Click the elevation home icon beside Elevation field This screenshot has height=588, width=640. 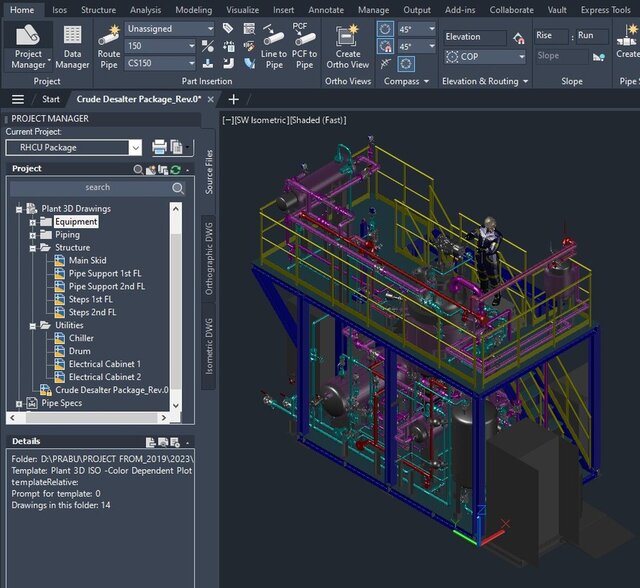519,38
